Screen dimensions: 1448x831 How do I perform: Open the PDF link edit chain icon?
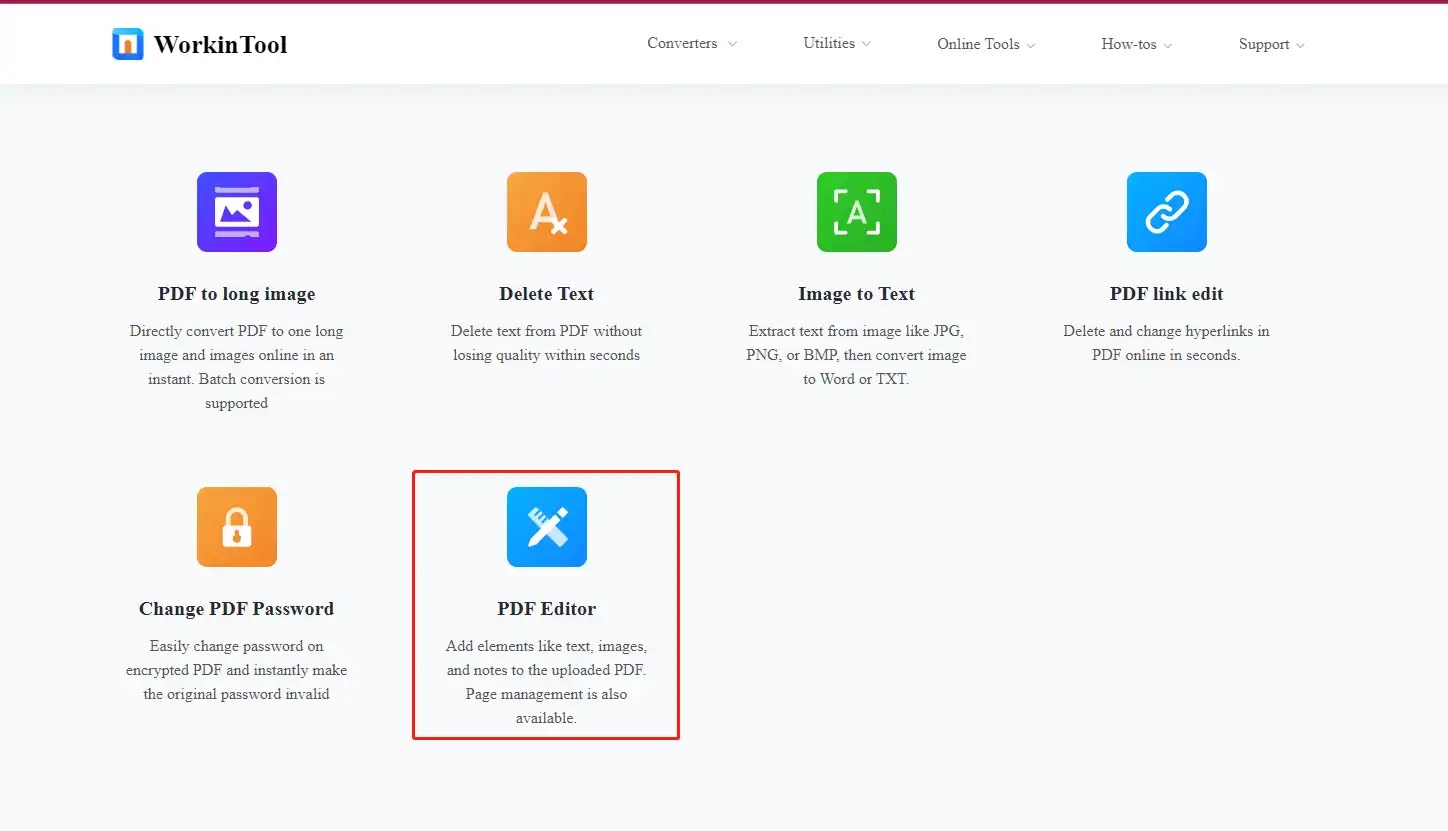pyautogui.click(x=1166, y=211)
